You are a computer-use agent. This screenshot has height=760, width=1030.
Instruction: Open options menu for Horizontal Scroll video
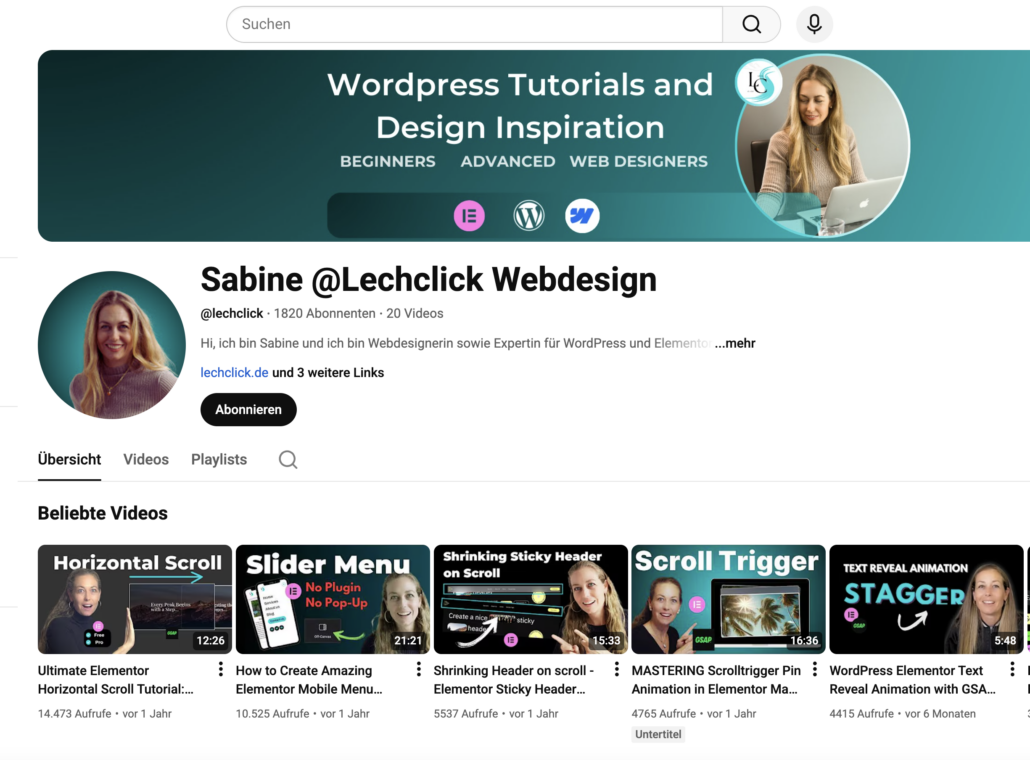pyautogui.click(x=221, y=670)
